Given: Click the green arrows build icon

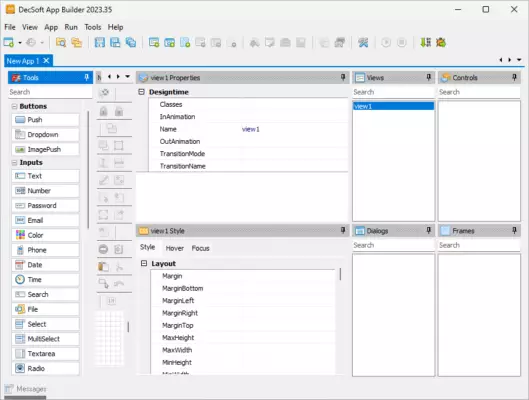Looking at the screenshot, I should pyautogui.click(x=425, y=42).
